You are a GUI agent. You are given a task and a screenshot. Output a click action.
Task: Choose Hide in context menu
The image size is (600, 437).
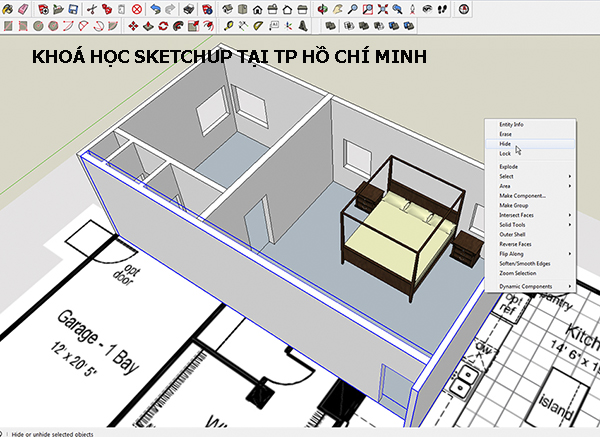coord(530,144)
